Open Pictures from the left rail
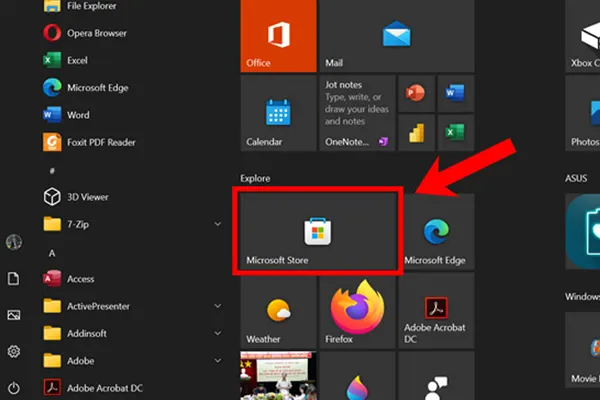This screenshot has height=400, width=600. pos(14,315)
